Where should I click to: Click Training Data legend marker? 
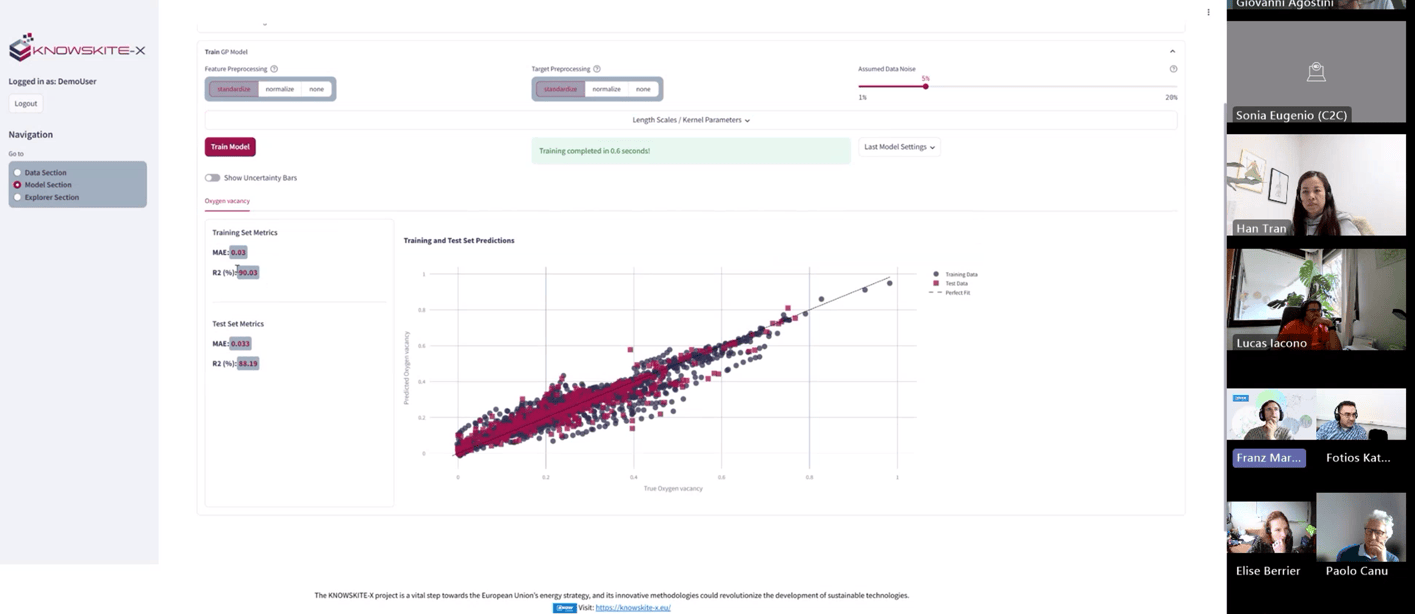pyautogui.click(x=936, y=274)
